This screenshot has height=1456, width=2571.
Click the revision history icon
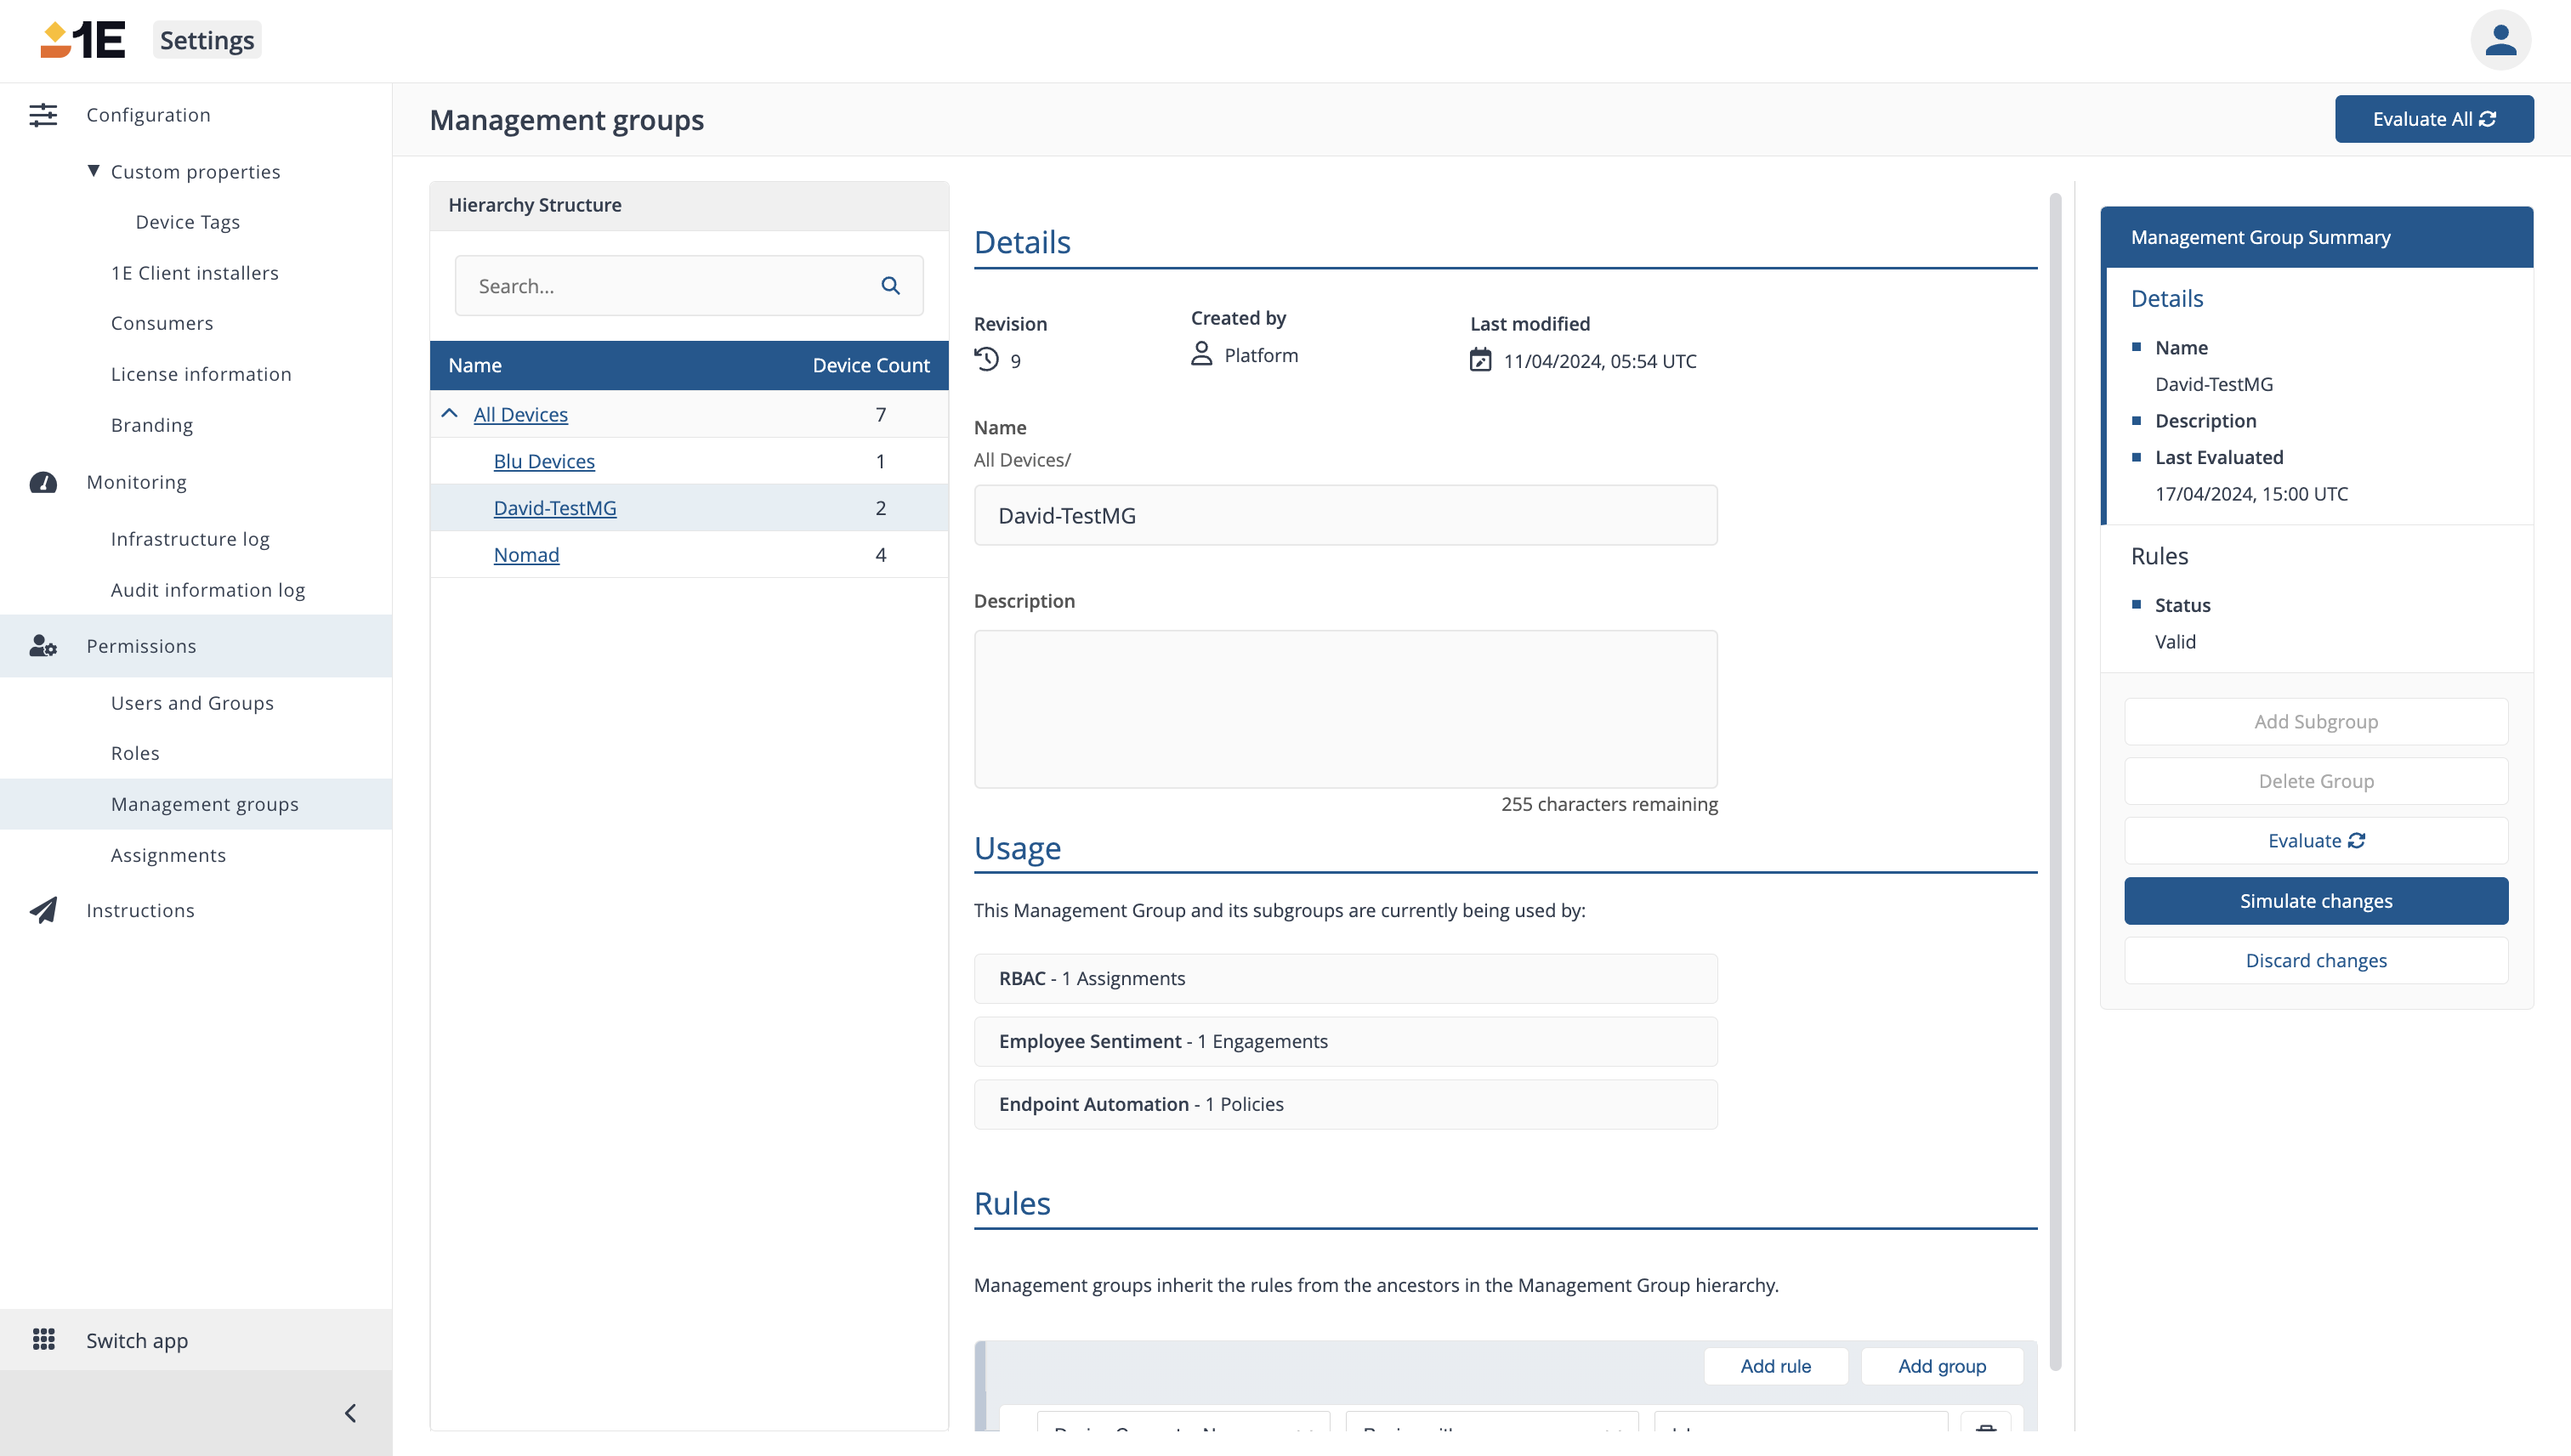(x=987, y=360)
